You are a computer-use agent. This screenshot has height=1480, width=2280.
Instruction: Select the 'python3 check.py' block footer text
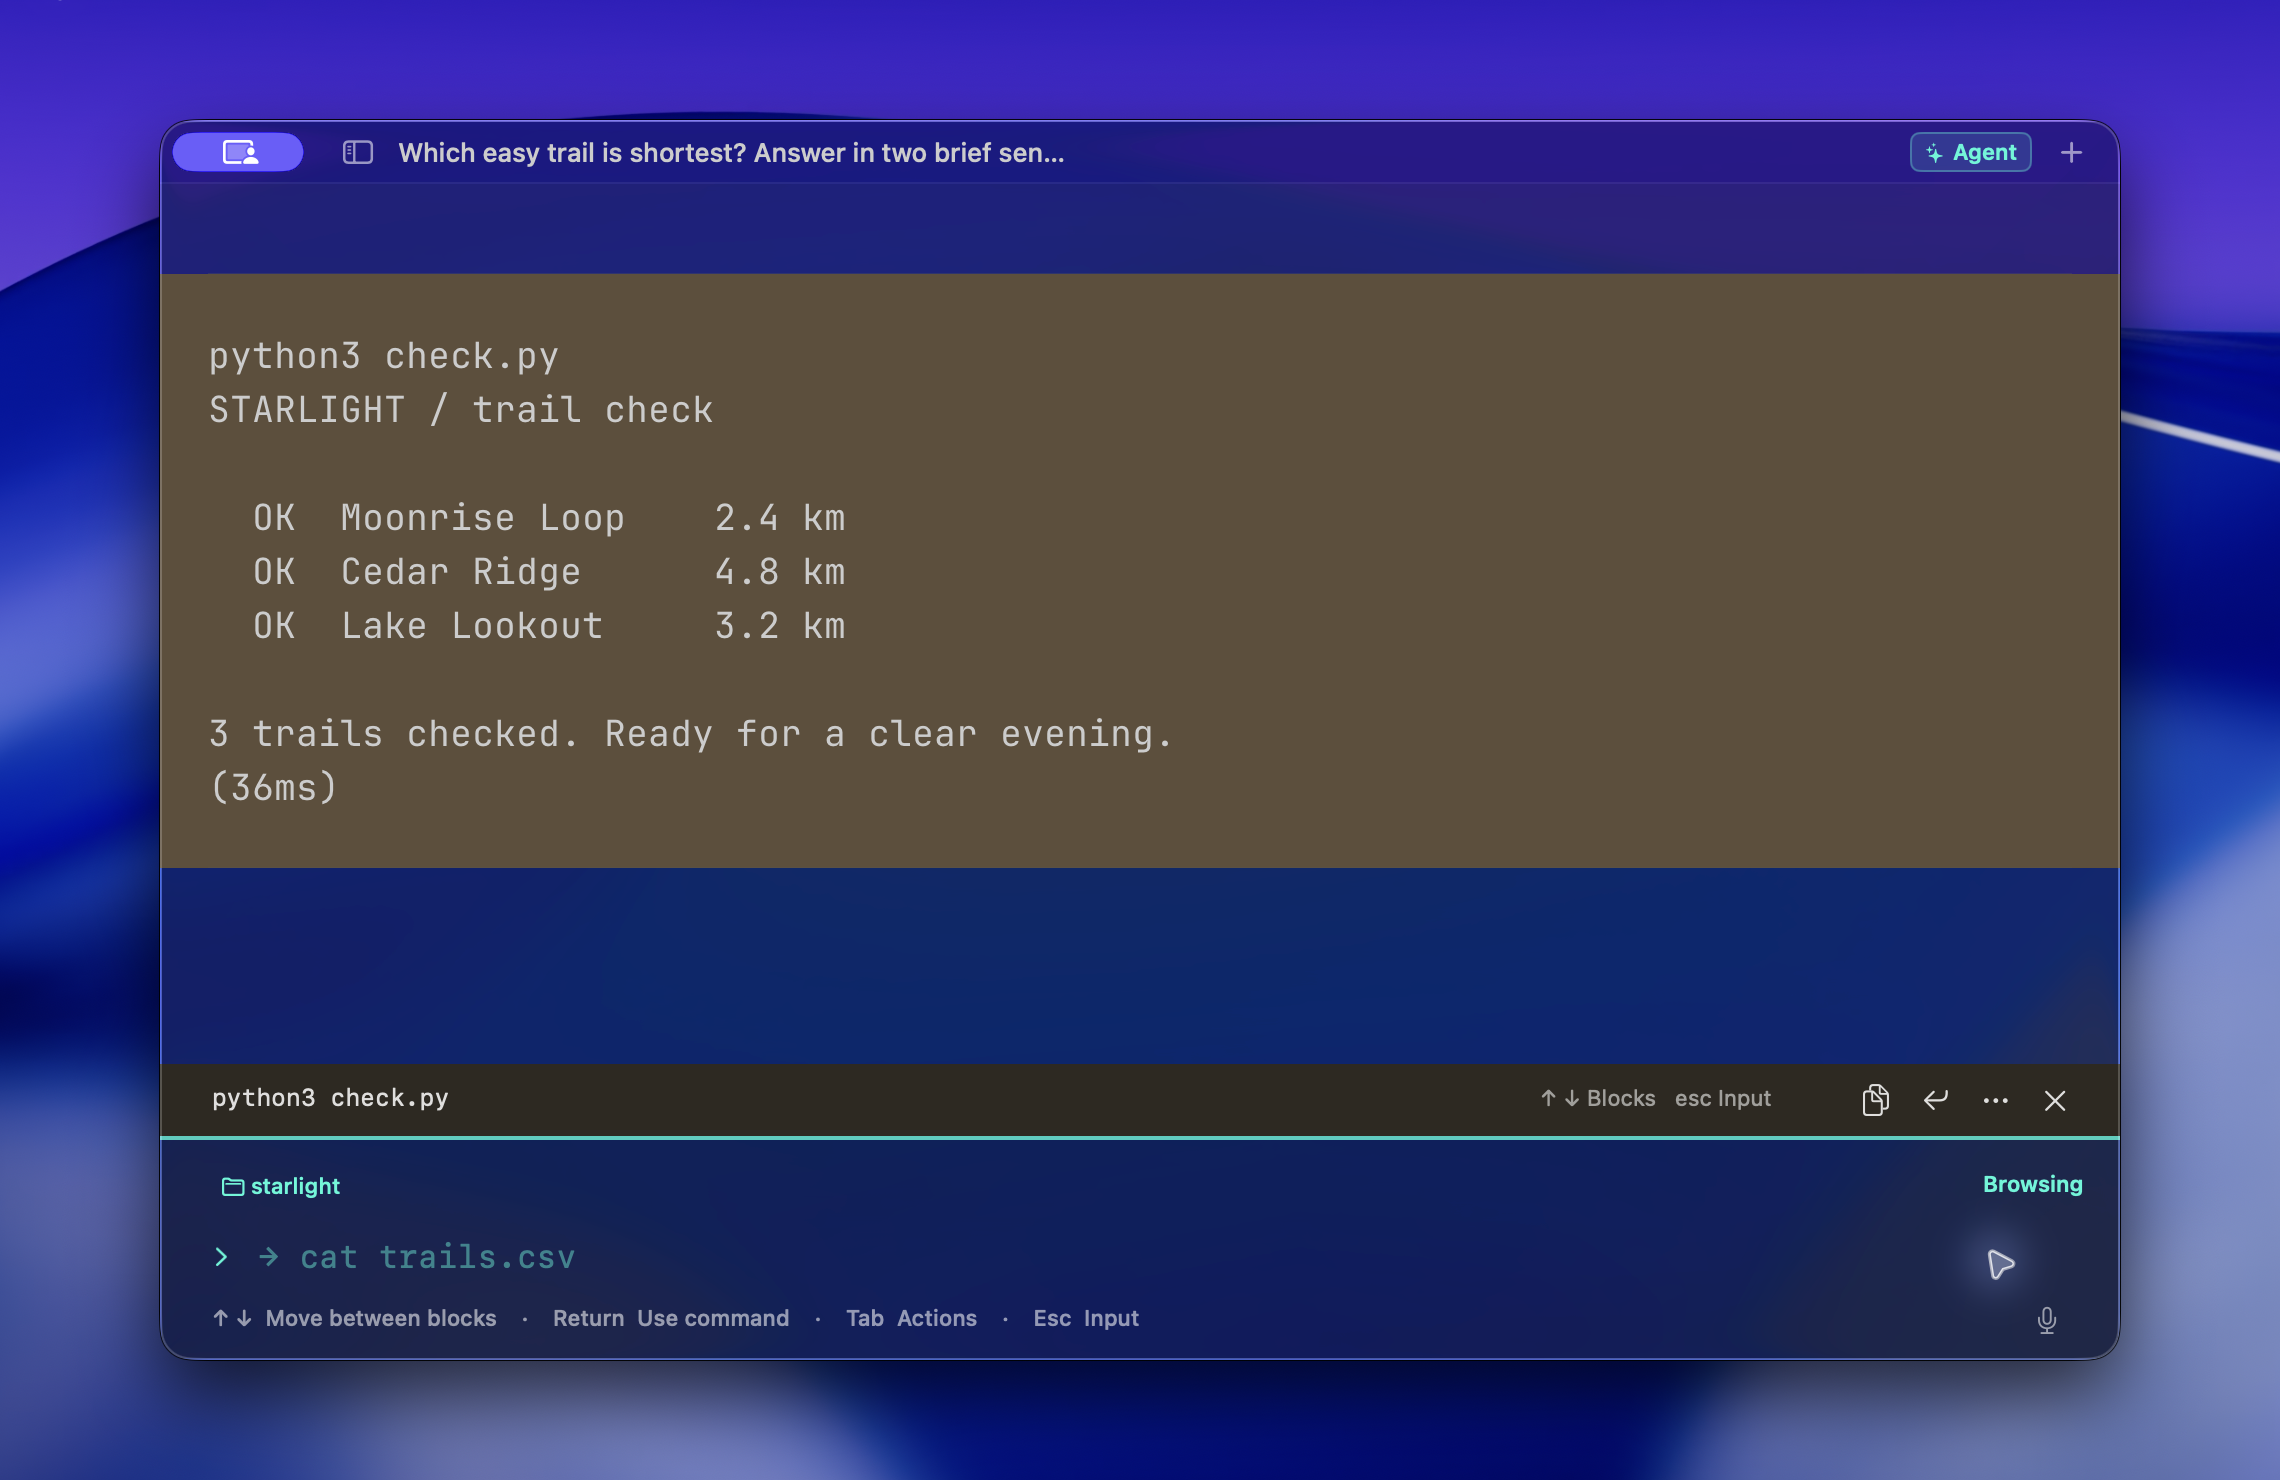330,1098
